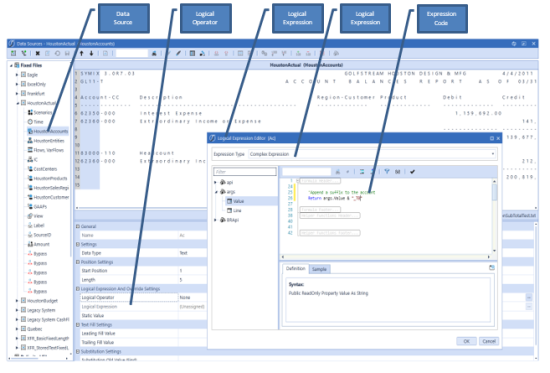Click the move down arrow in main toolbar
This screenshot has height=373, width=550.
(x=91, y=53)
